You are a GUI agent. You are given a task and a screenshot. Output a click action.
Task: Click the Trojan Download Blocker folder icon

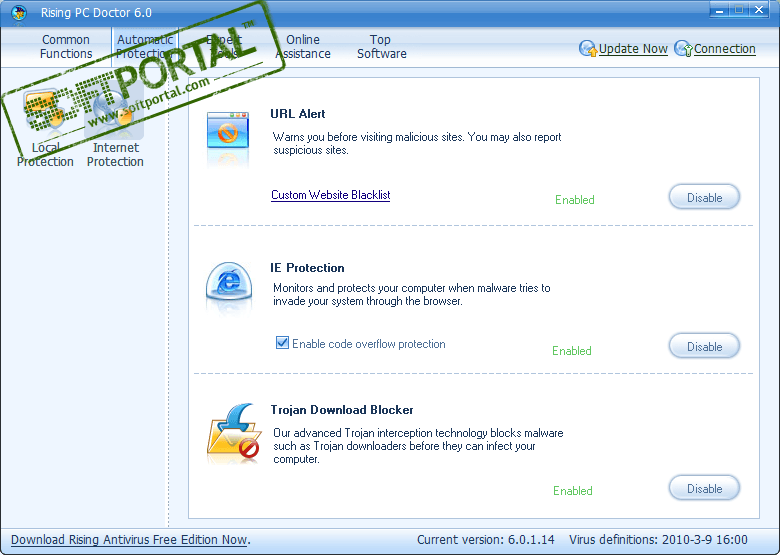click(234, 433)
